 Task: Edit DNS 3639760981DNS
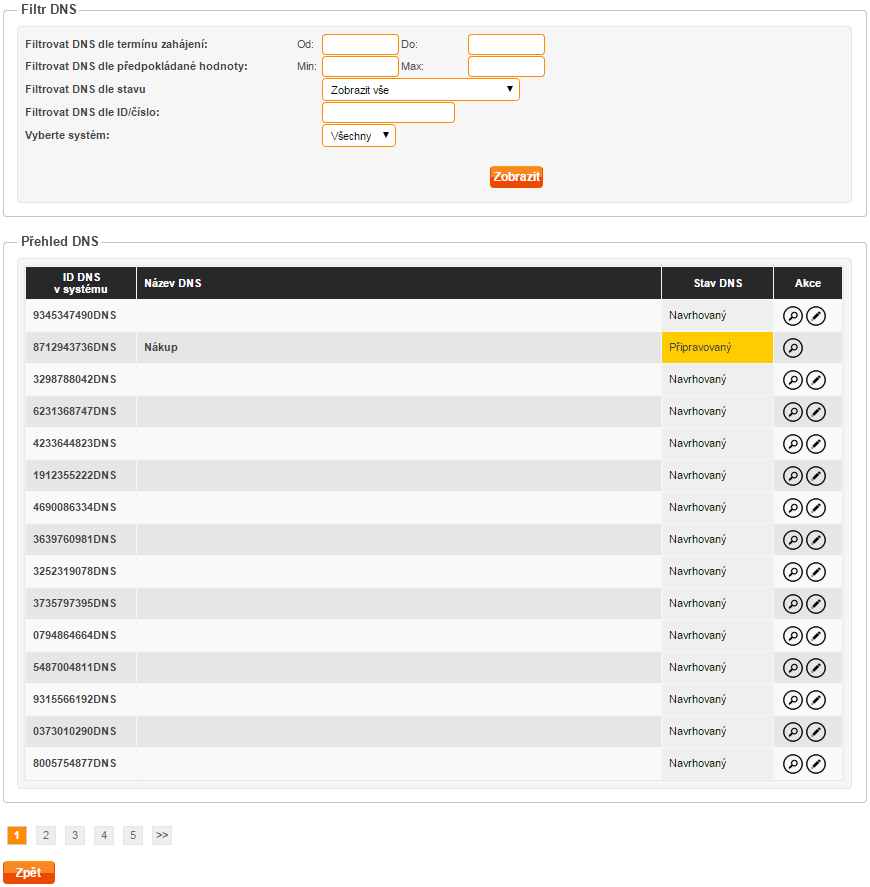[x=816, y=540]
